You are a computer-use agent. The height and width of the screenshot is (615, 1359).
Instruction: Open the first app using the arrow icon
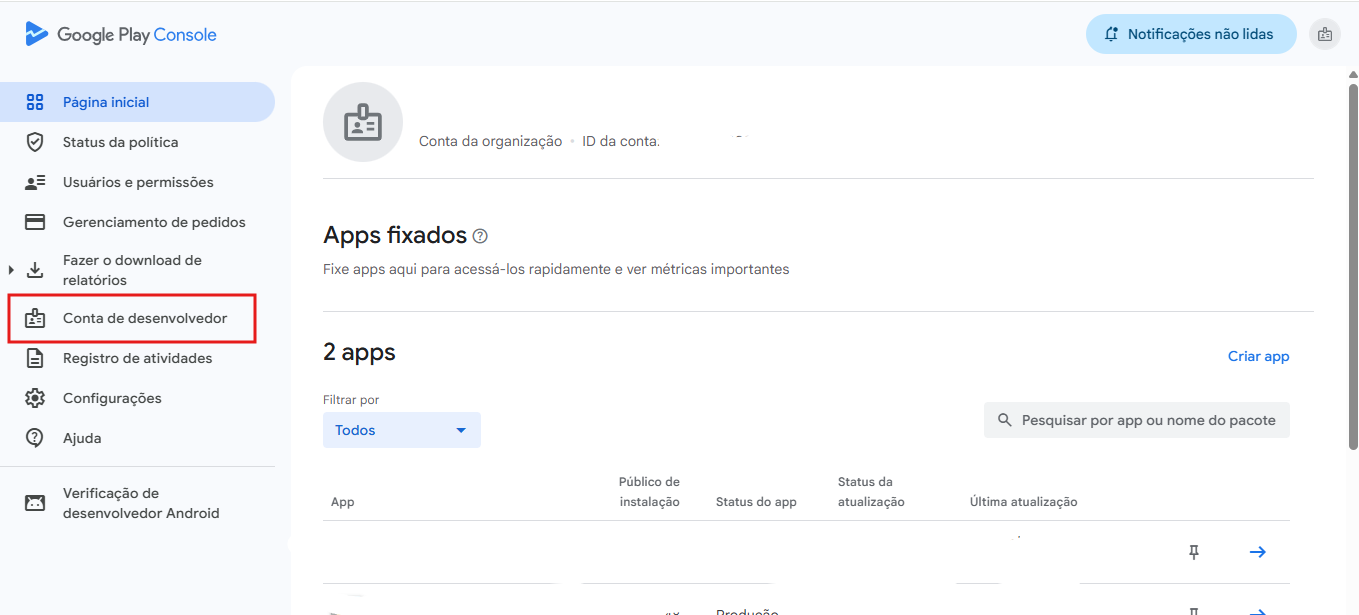(1257, 552)
